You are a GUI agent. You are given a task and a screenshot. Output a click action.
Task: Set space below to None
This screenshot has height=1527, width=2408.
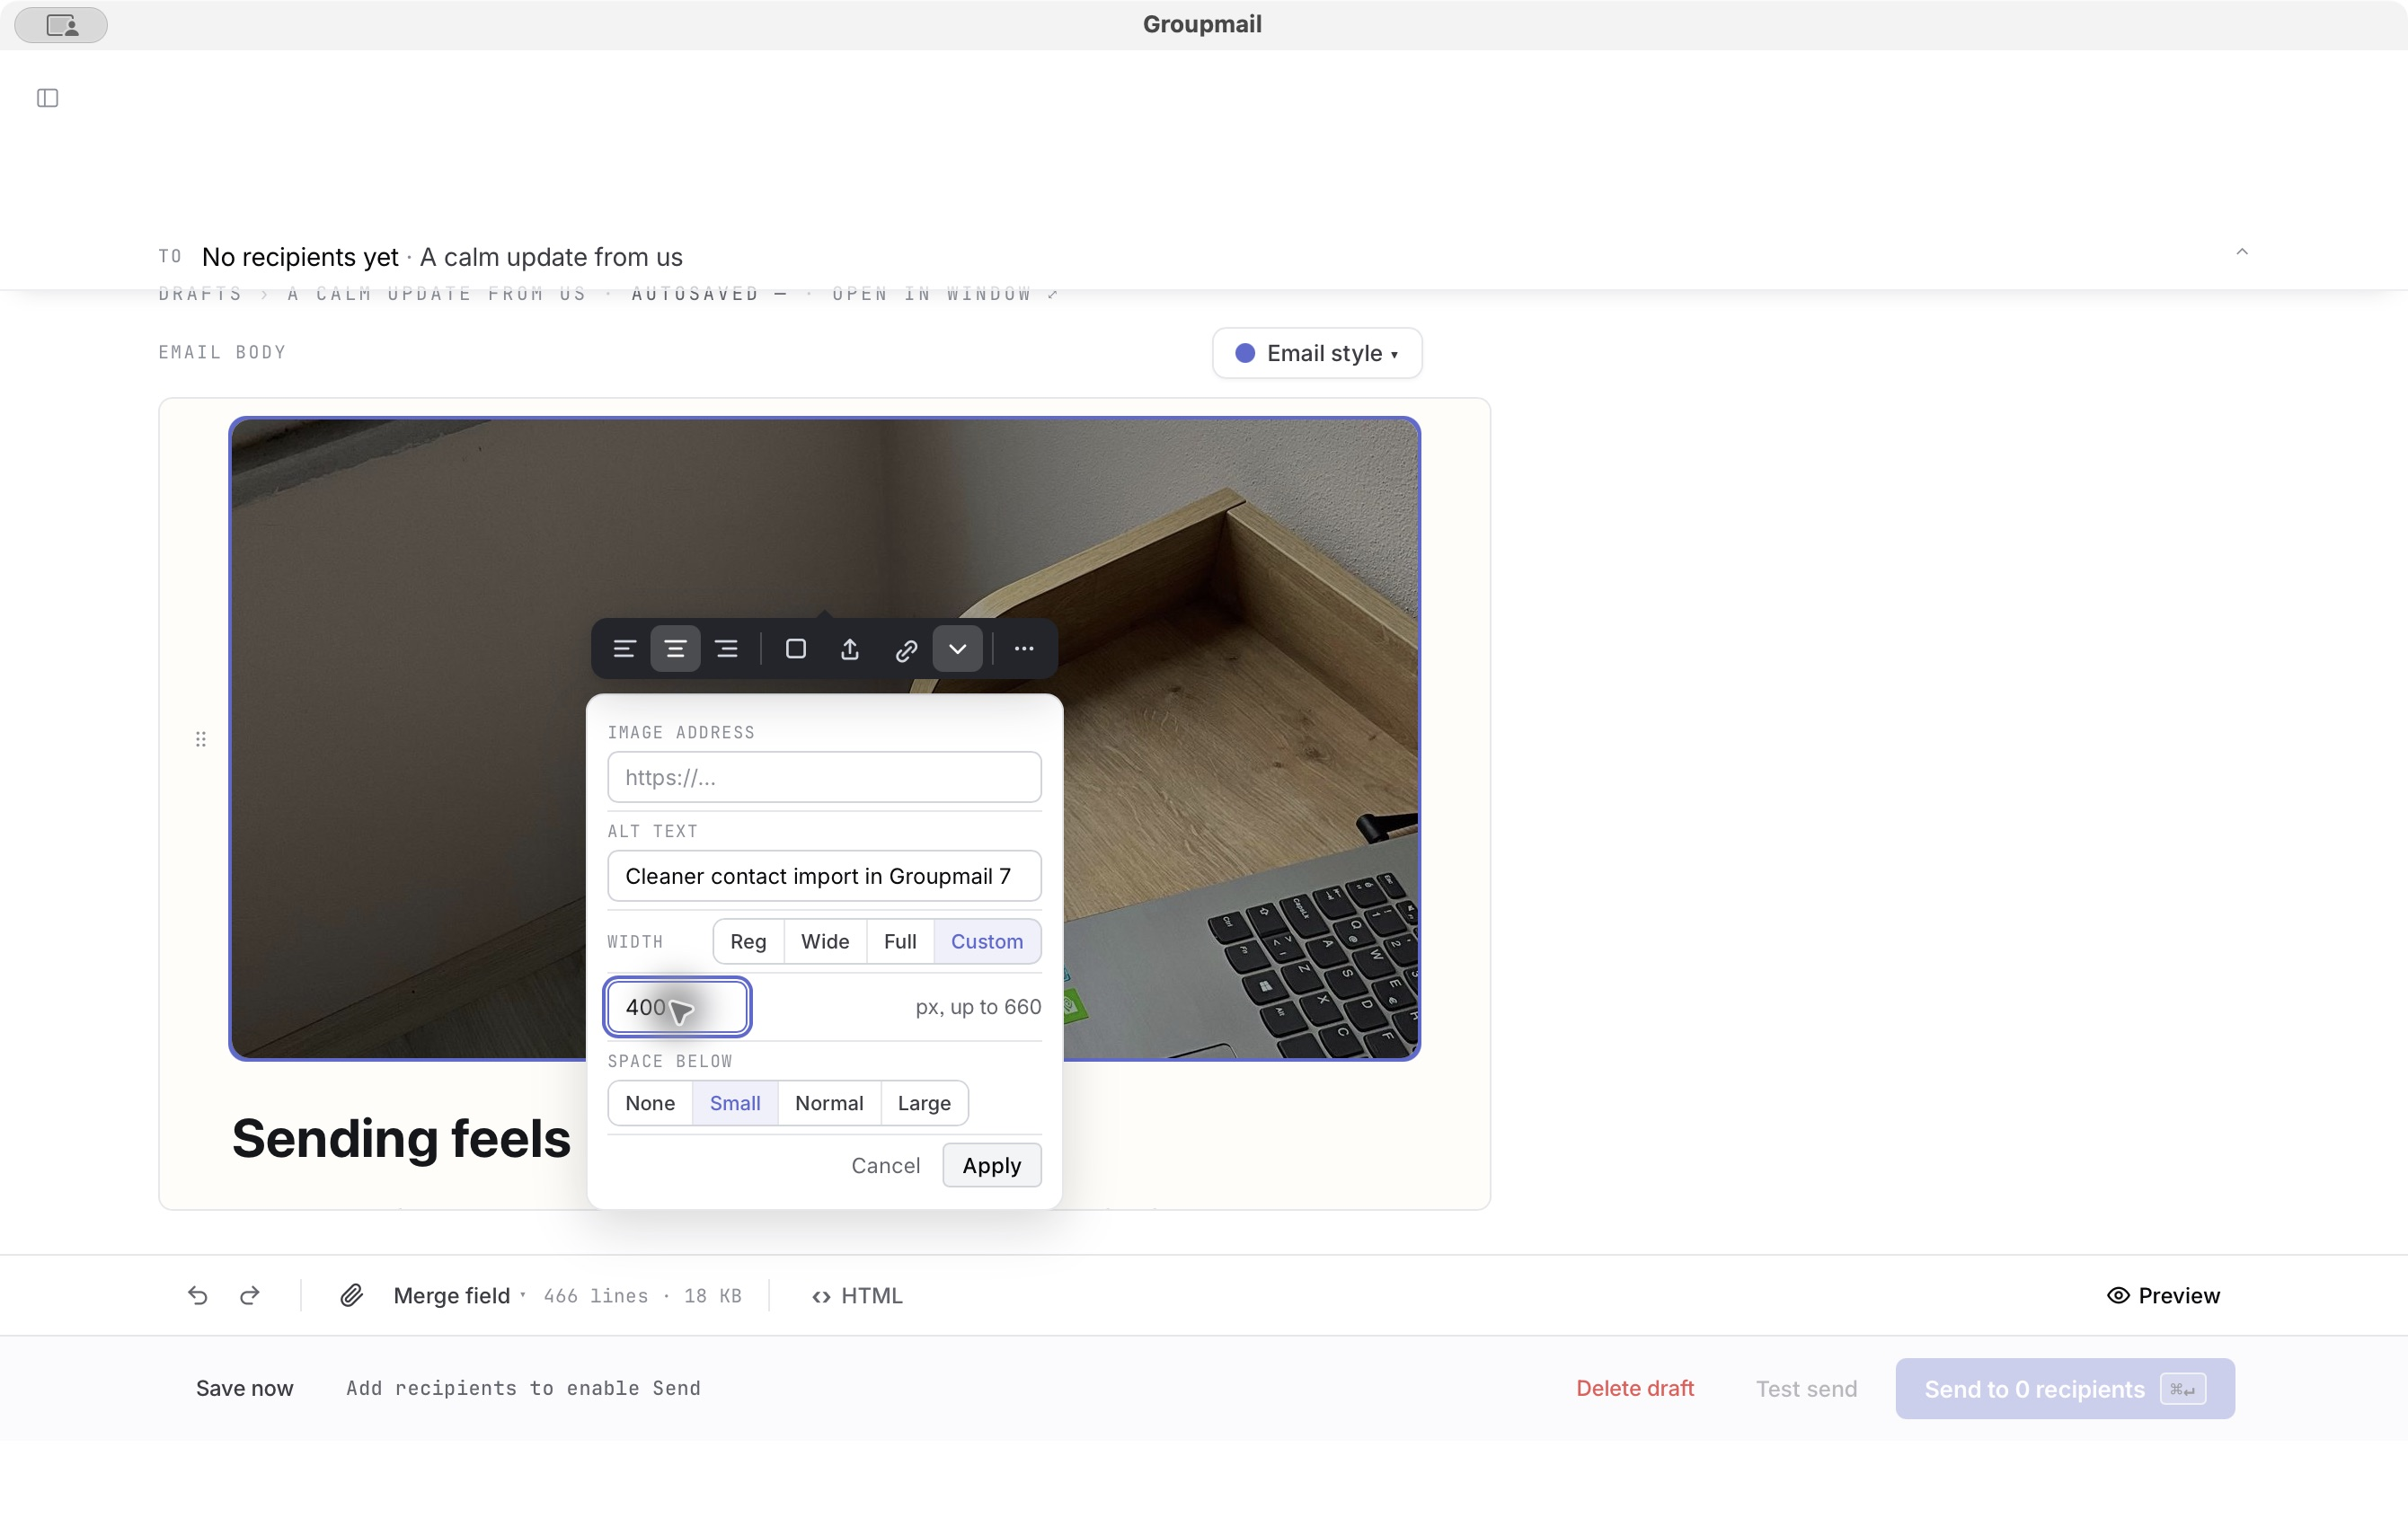pos(650,1103)
